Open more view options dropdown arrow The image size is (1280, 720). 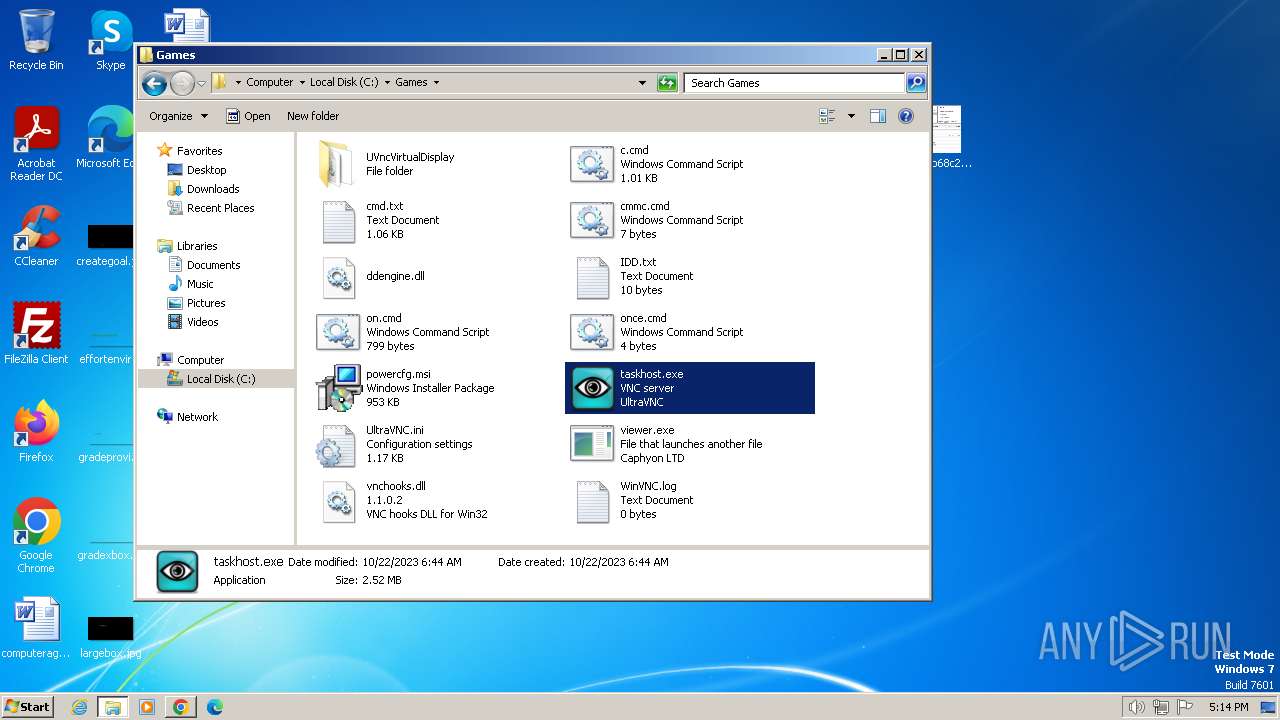(851, 116)
